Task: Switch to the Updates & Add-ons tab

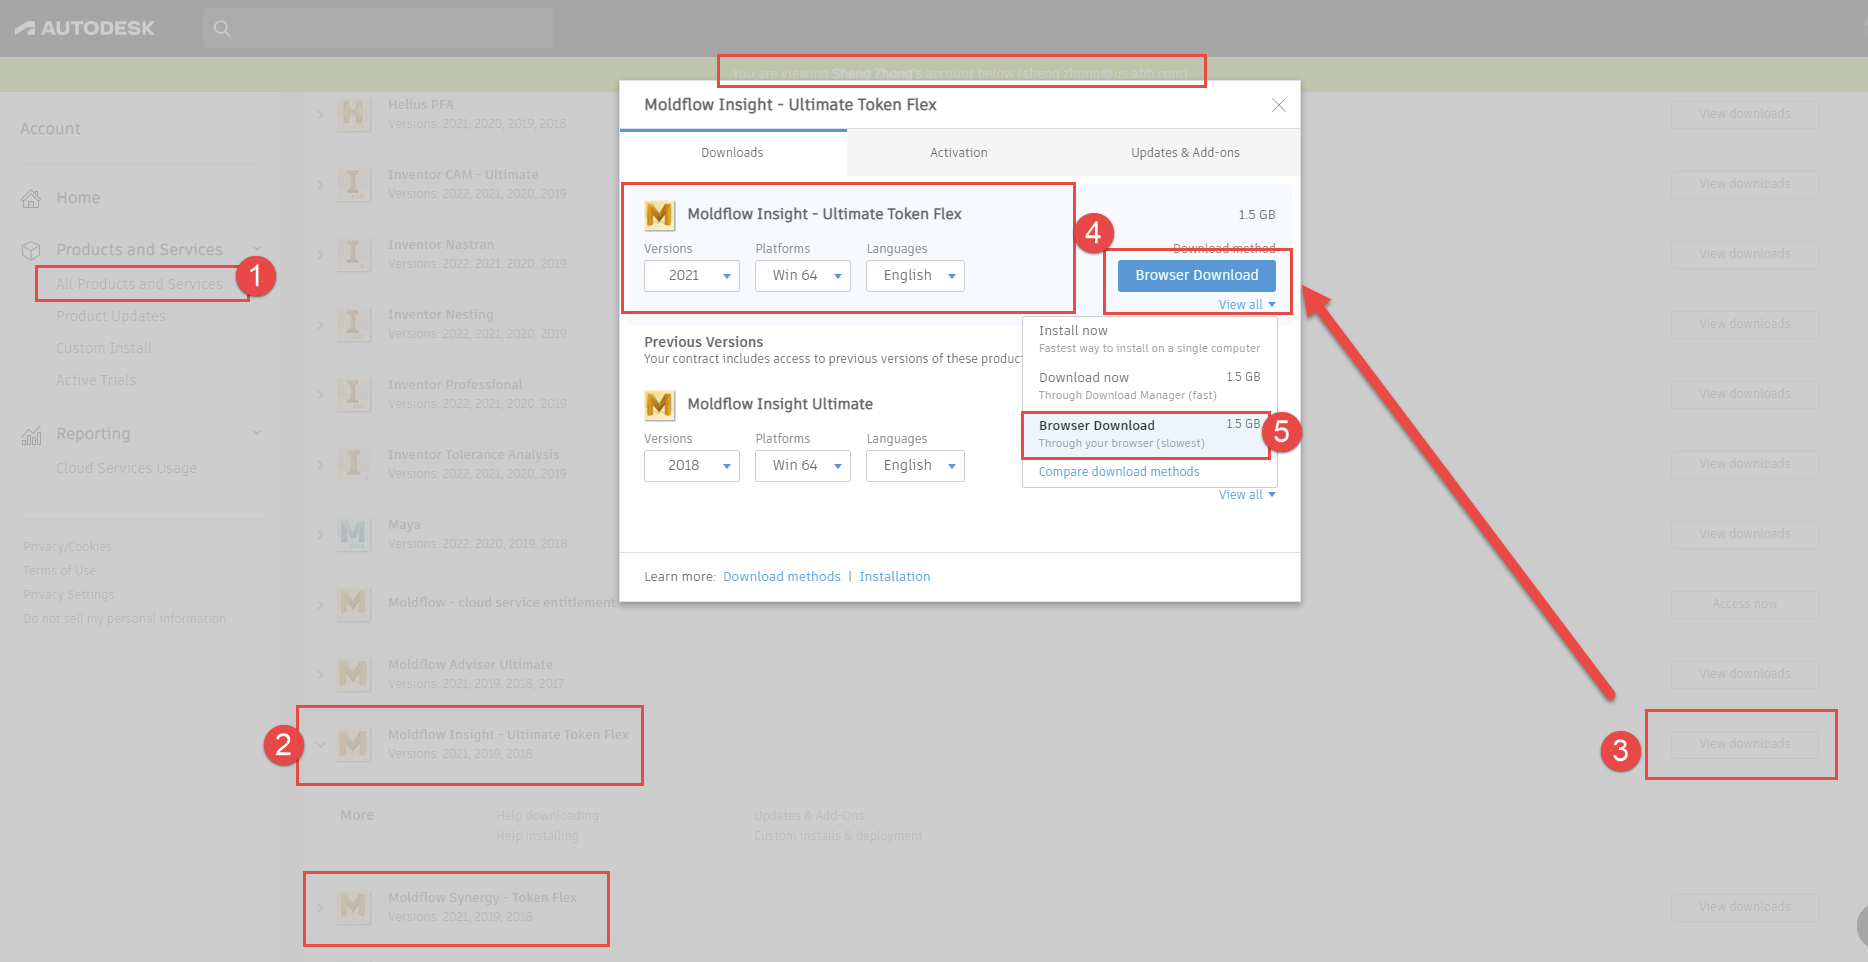Action: [x=1185, y=152]
